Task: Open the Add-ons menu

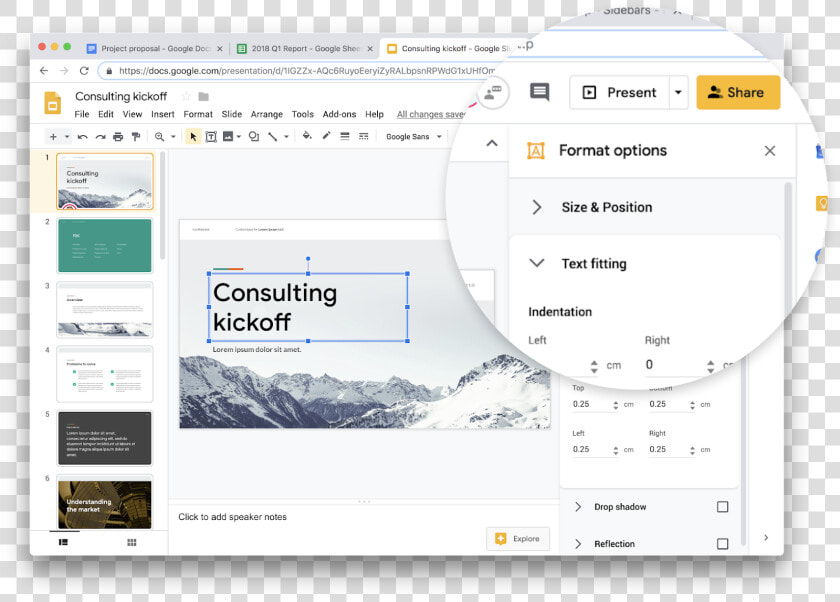Action: (x=339, y=114)
